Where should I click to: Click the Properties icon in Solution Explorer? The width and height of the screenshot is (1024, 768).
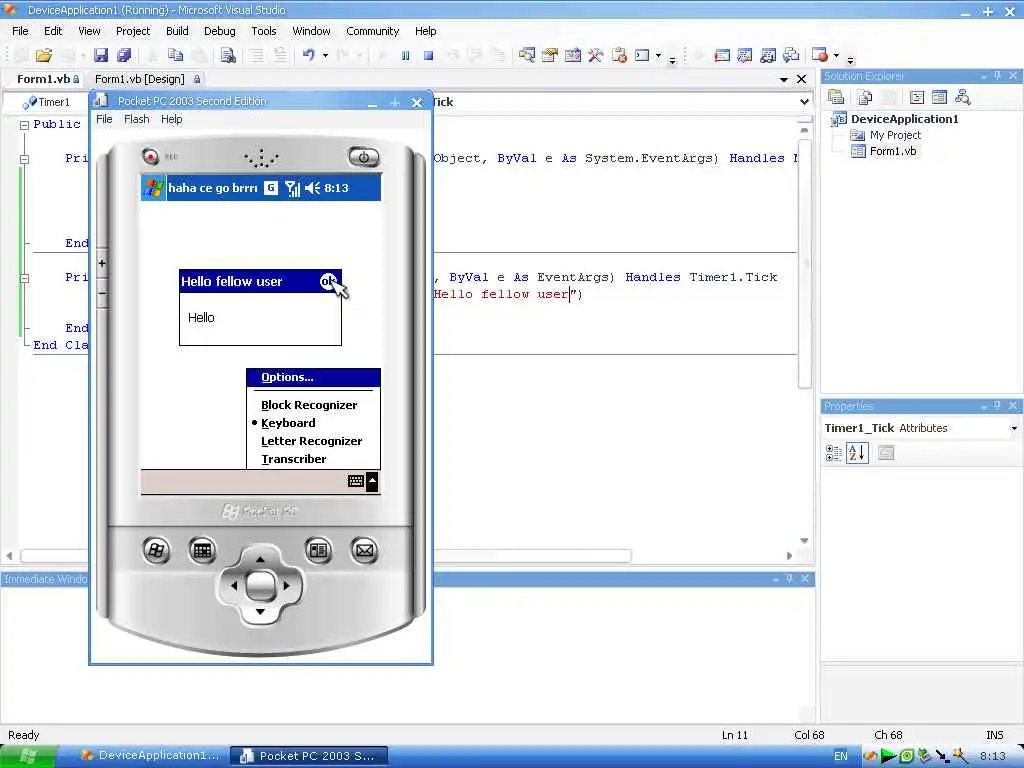836,98
